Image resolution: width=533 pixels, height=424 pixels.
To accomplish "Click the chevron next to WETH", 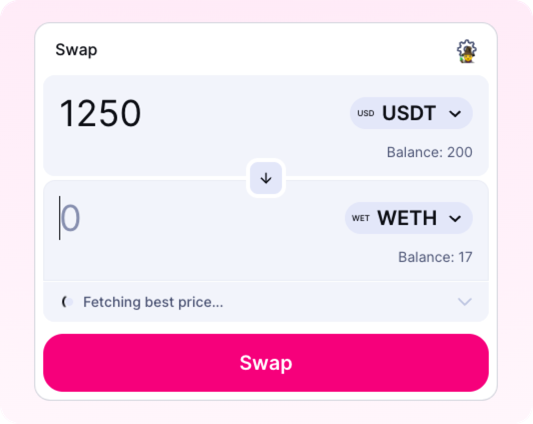I will (x=455, y=218).
